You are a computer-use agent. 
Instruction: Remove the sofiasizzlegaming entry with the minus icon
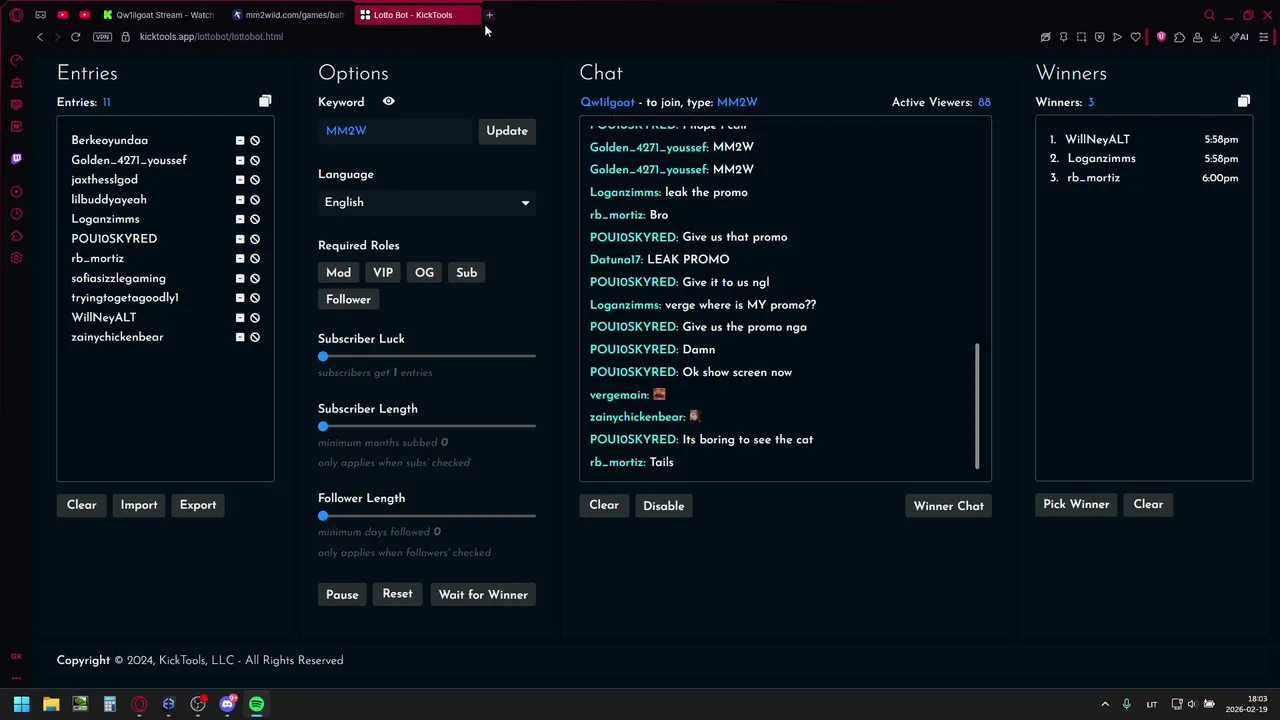click(x=240, y=278)
